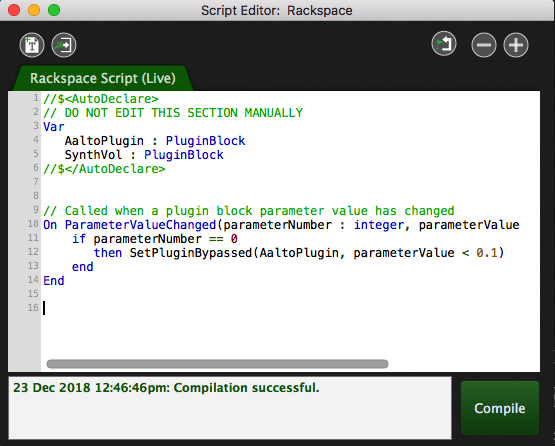Click the import script arrow icon

tap(64, 45)
